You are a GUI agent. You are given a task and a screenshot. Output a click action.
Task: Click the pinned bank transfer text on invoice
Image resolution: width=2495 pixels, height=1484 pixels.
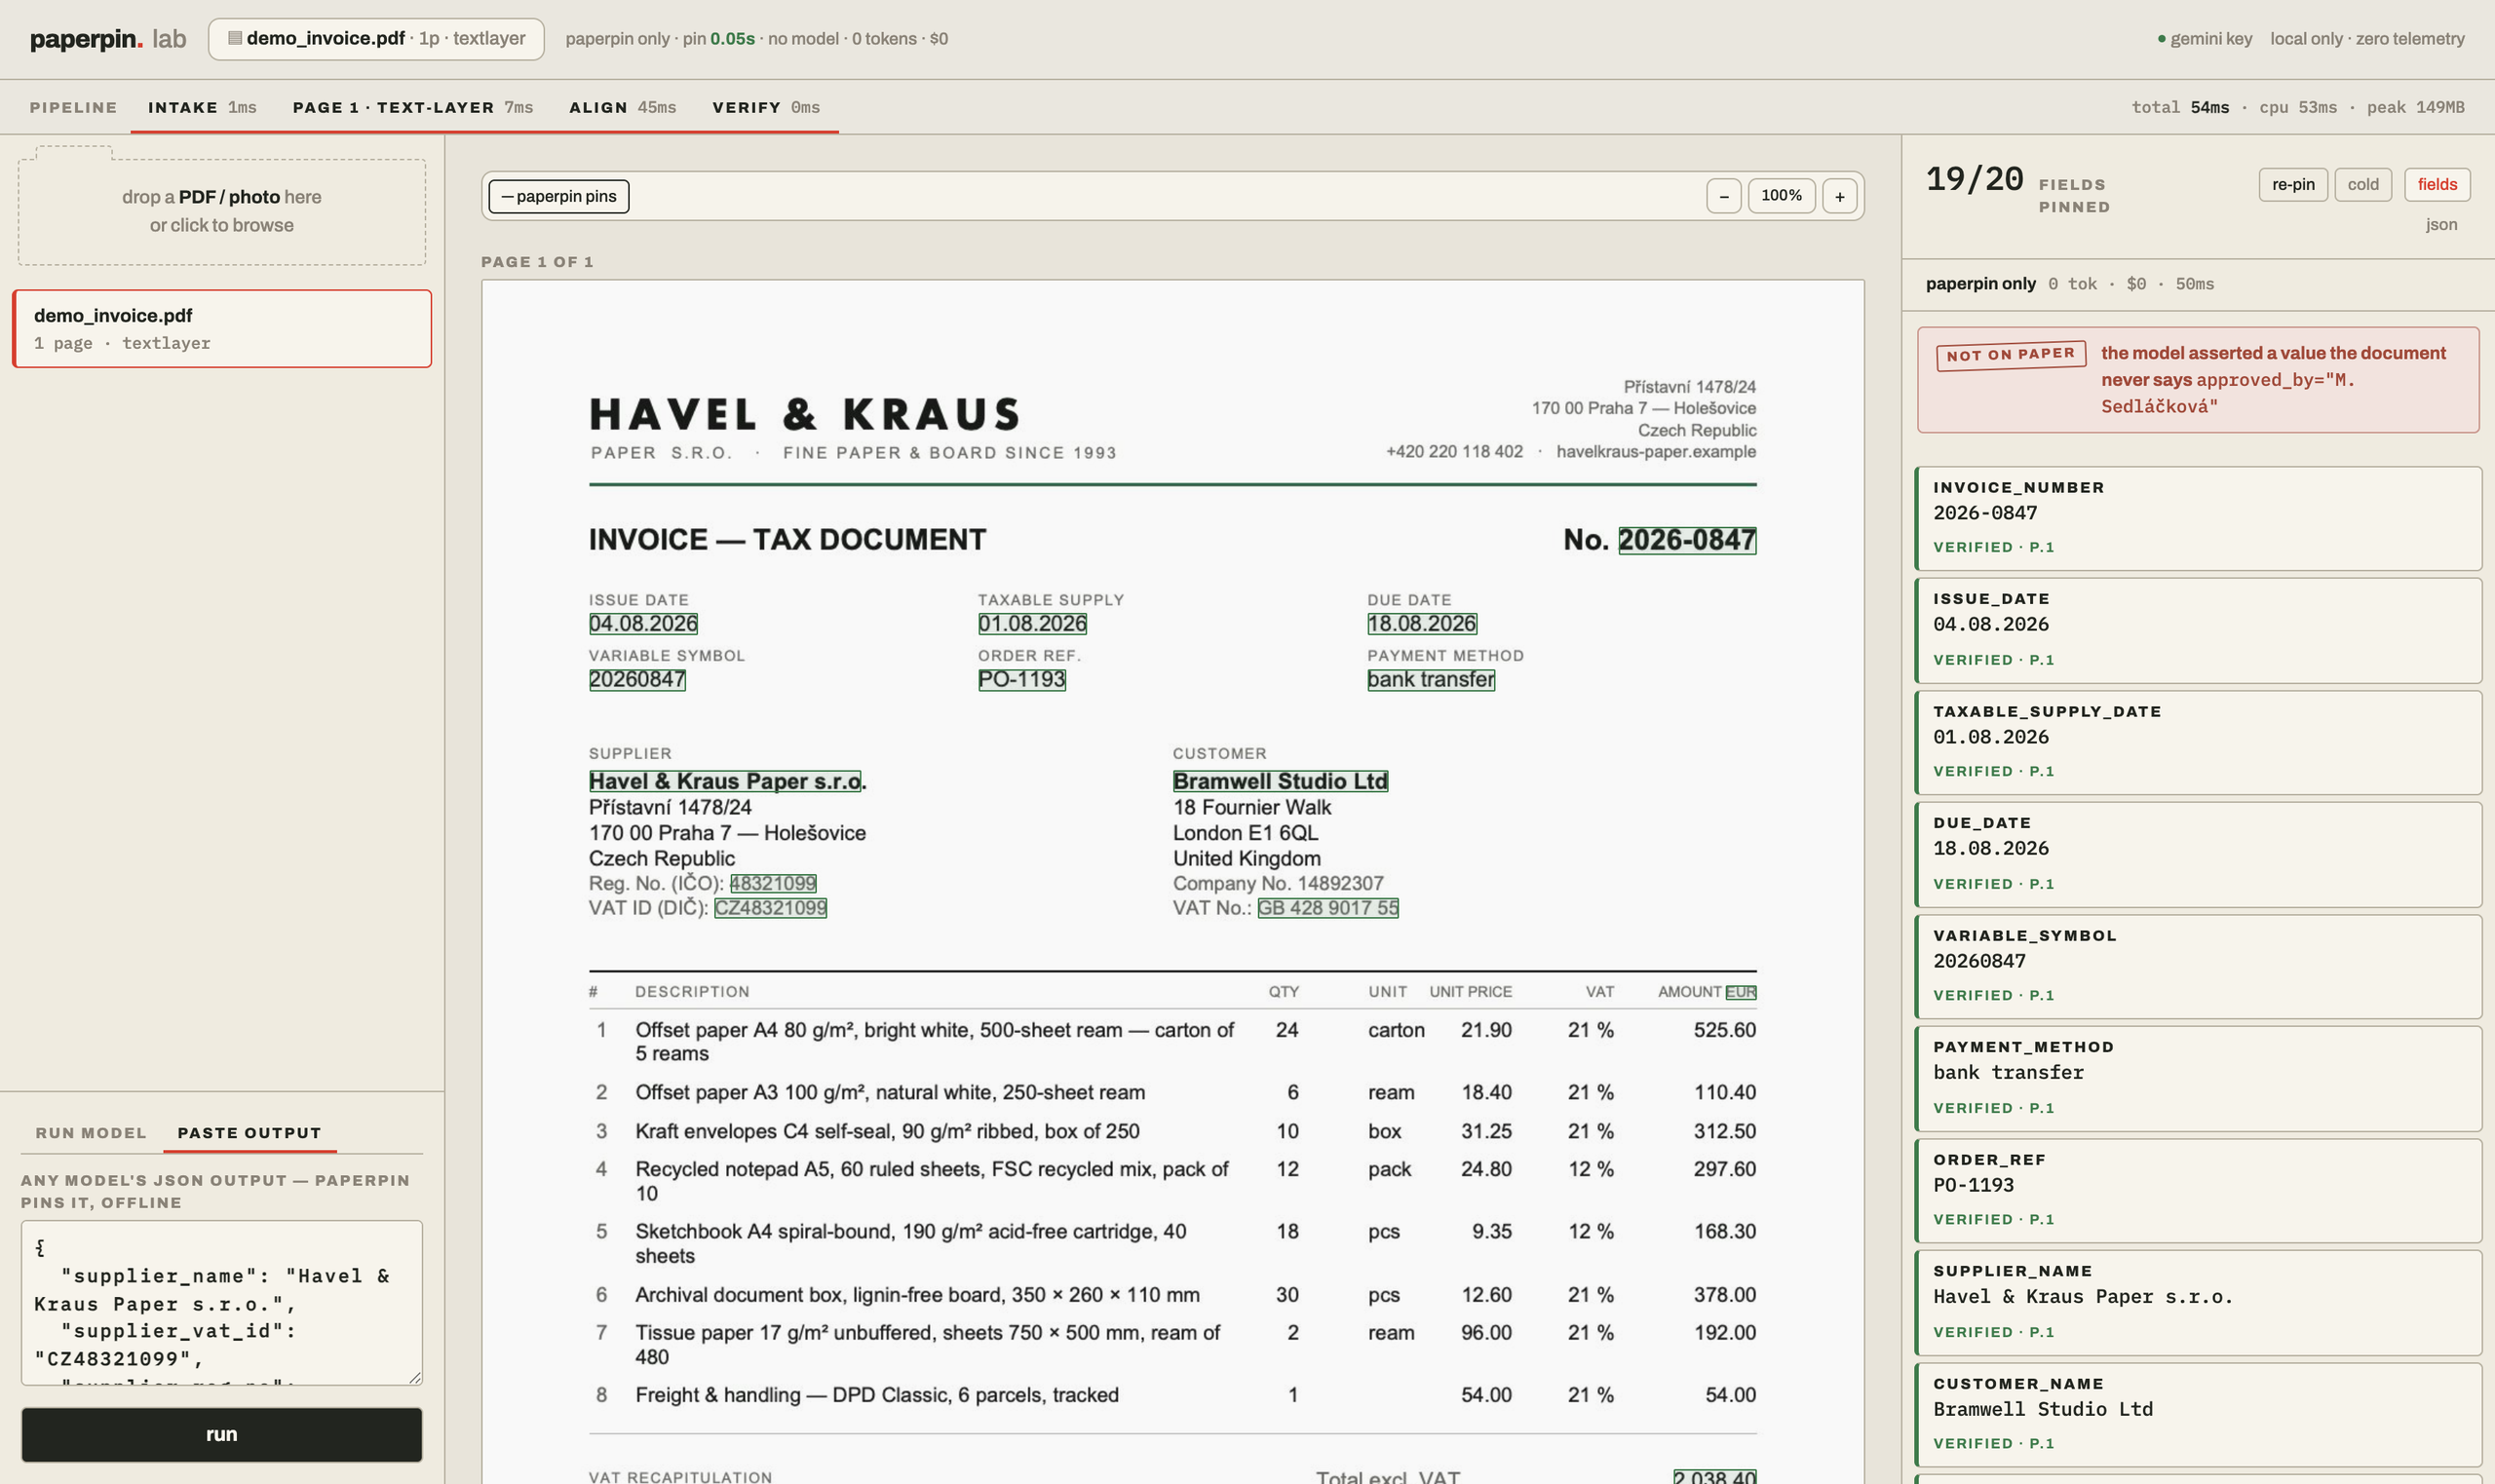1430,679
